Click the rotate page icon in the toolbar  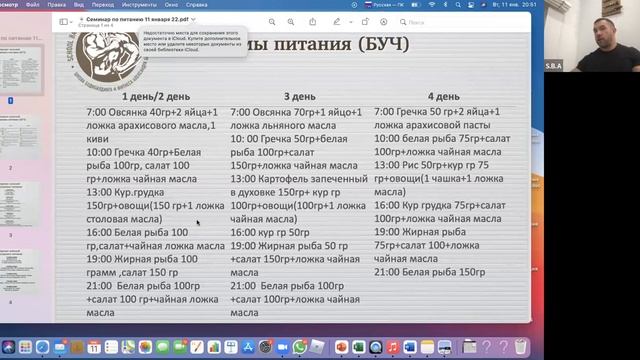tap(365, 22)
